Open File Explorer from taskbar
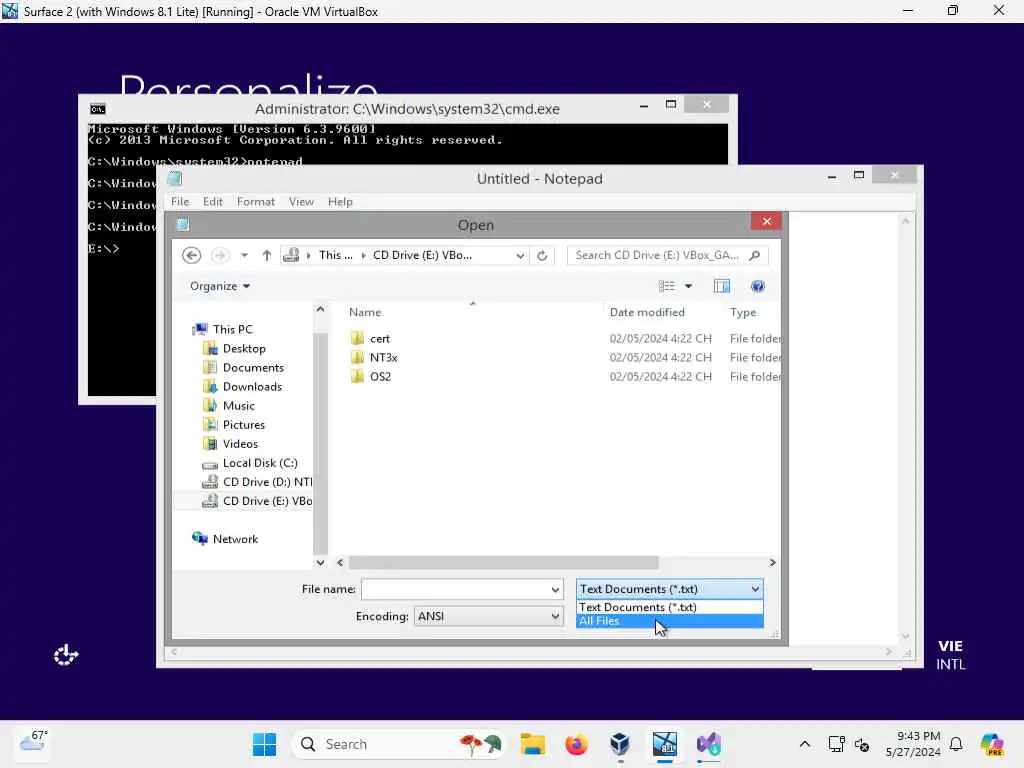This screenshot has height=768, width=1024. 533,744
